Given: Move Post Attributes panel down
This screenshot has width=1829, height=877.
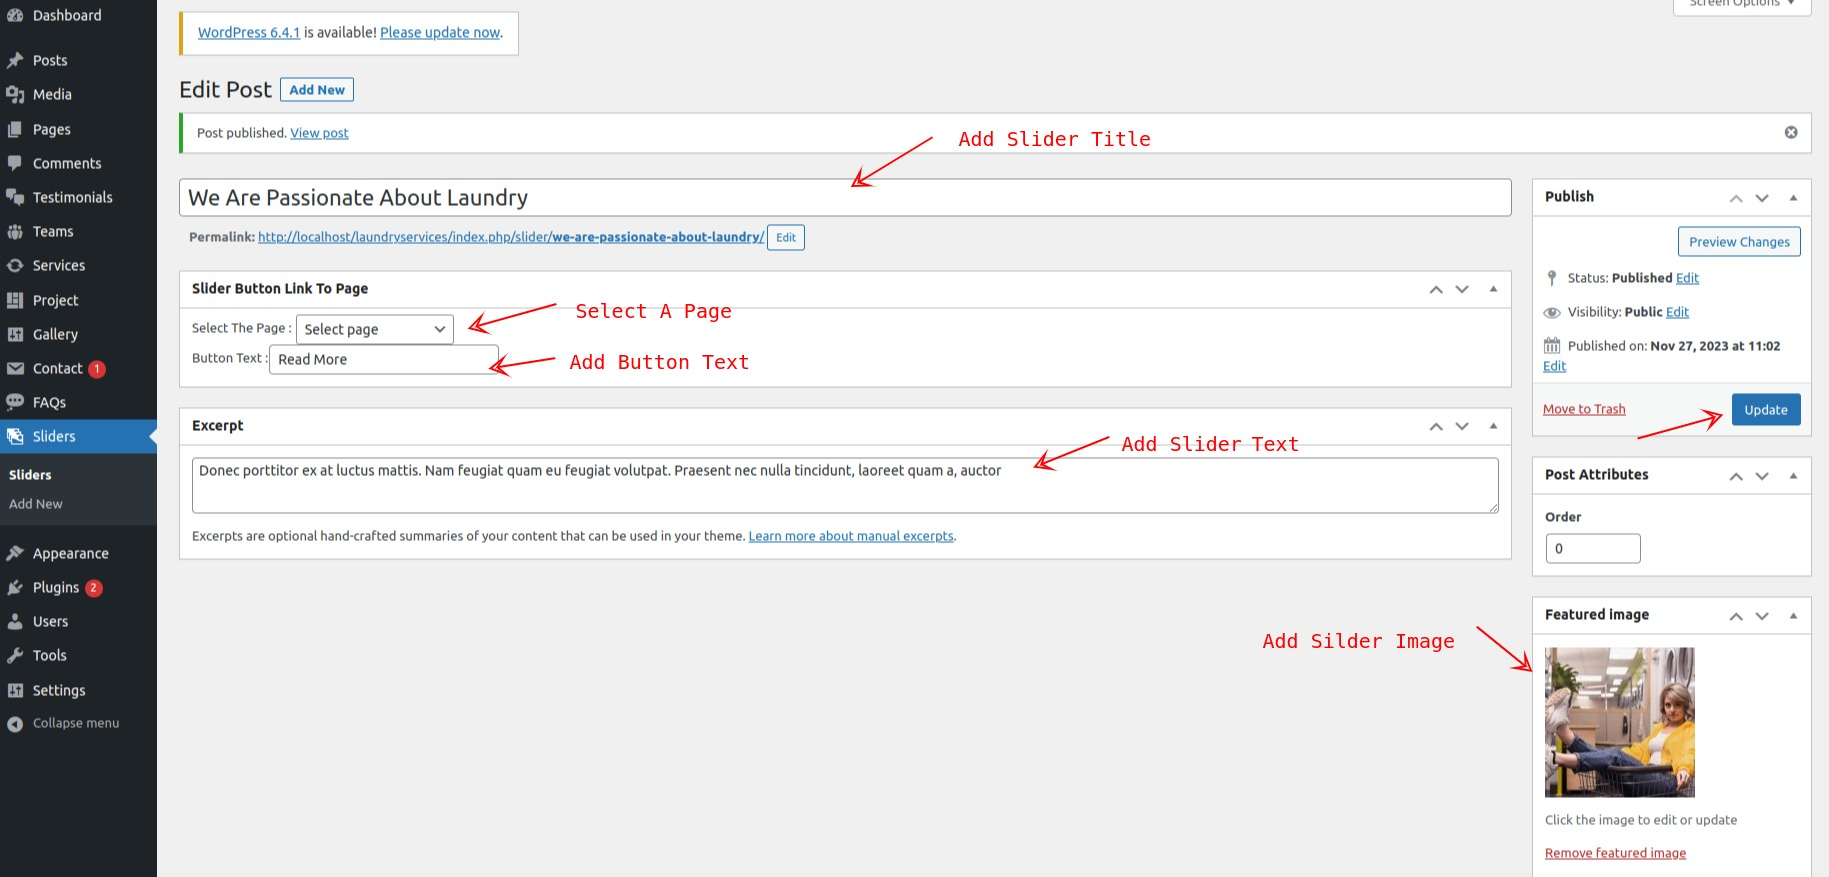Looking at the screenshot, I should (x=1762, y=476).
